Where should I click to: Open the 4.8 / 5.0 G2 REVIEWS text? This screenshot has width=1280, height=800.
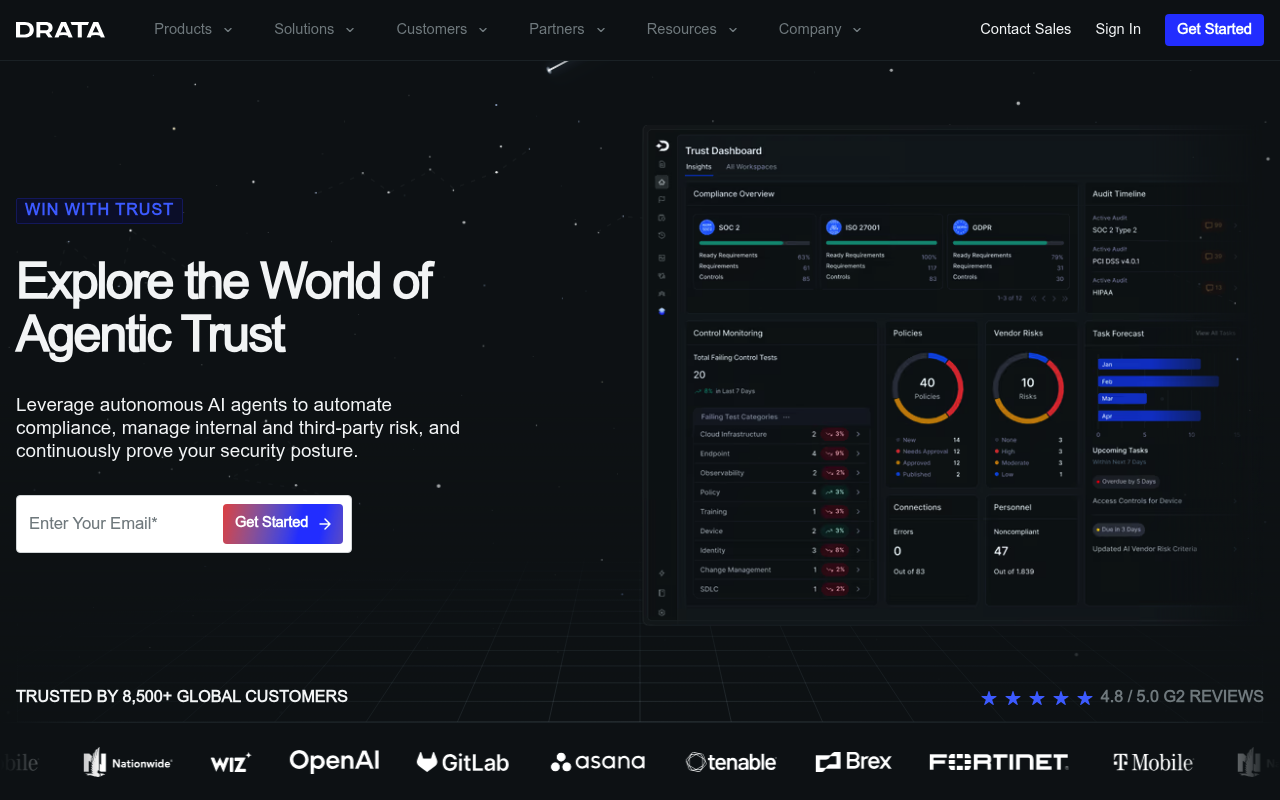pos(1182,697)
